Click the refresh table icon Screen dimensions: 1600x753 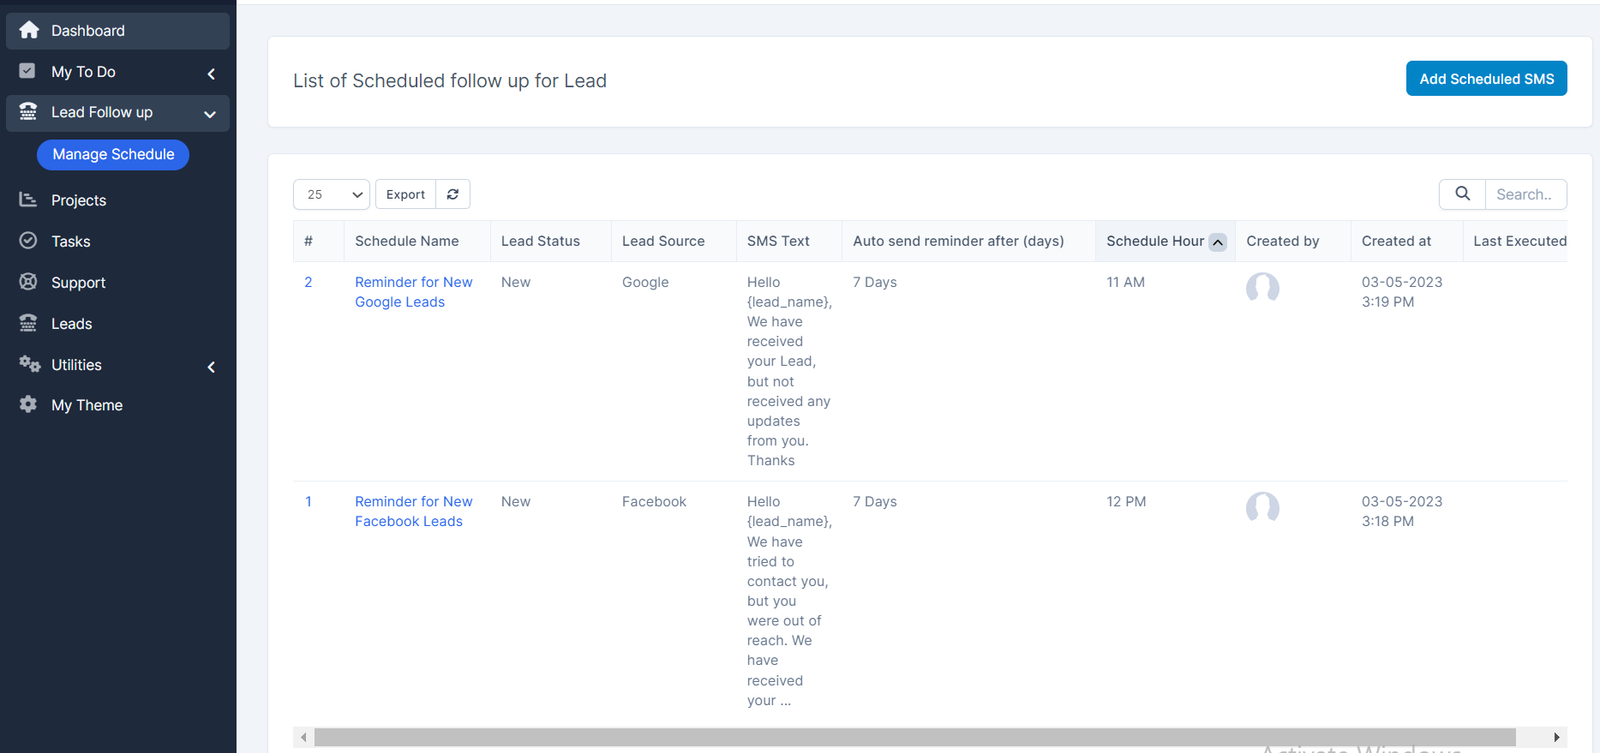pyautogui.click(x=453, y=194)
